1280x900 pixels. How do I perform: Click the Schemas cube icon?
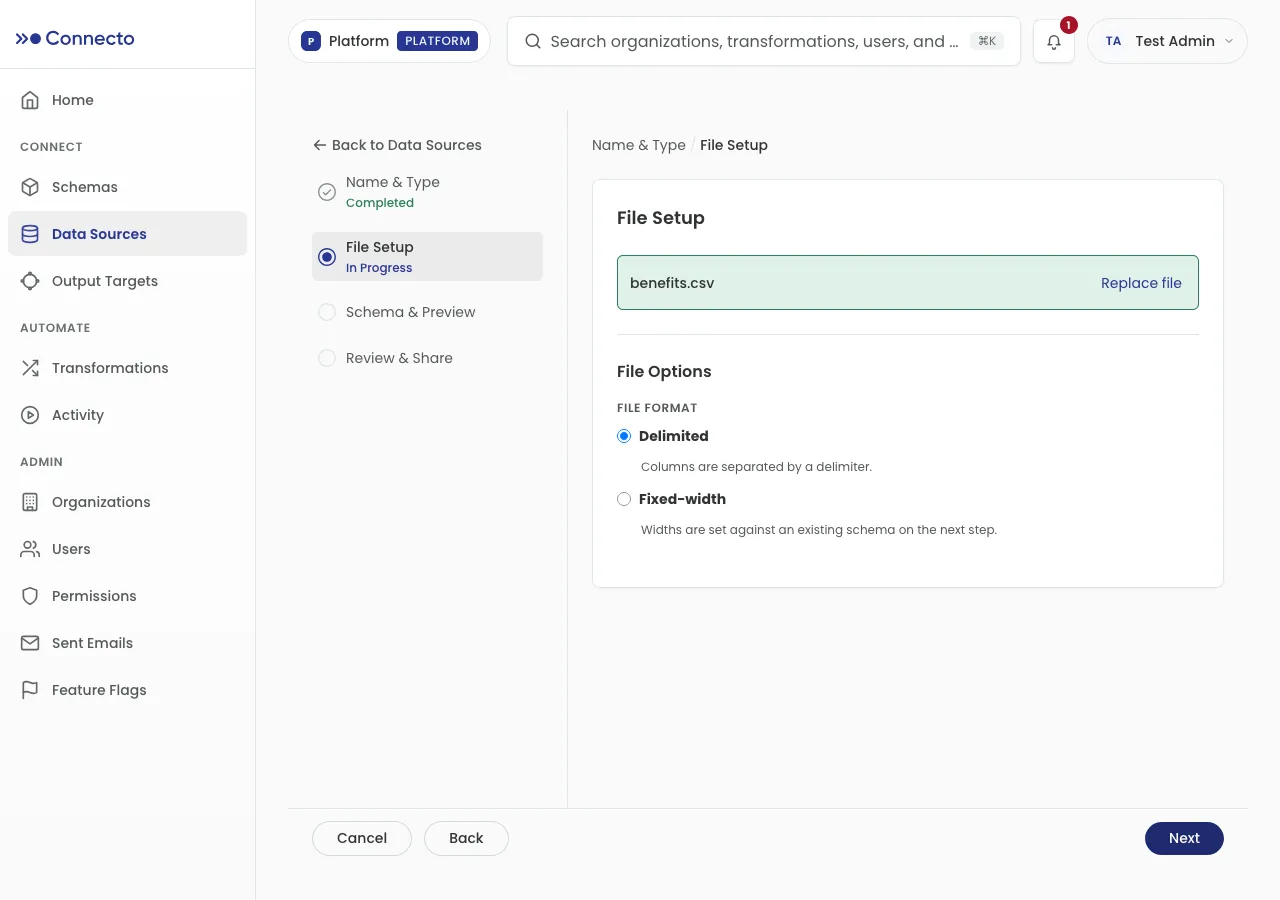[30, 187]
